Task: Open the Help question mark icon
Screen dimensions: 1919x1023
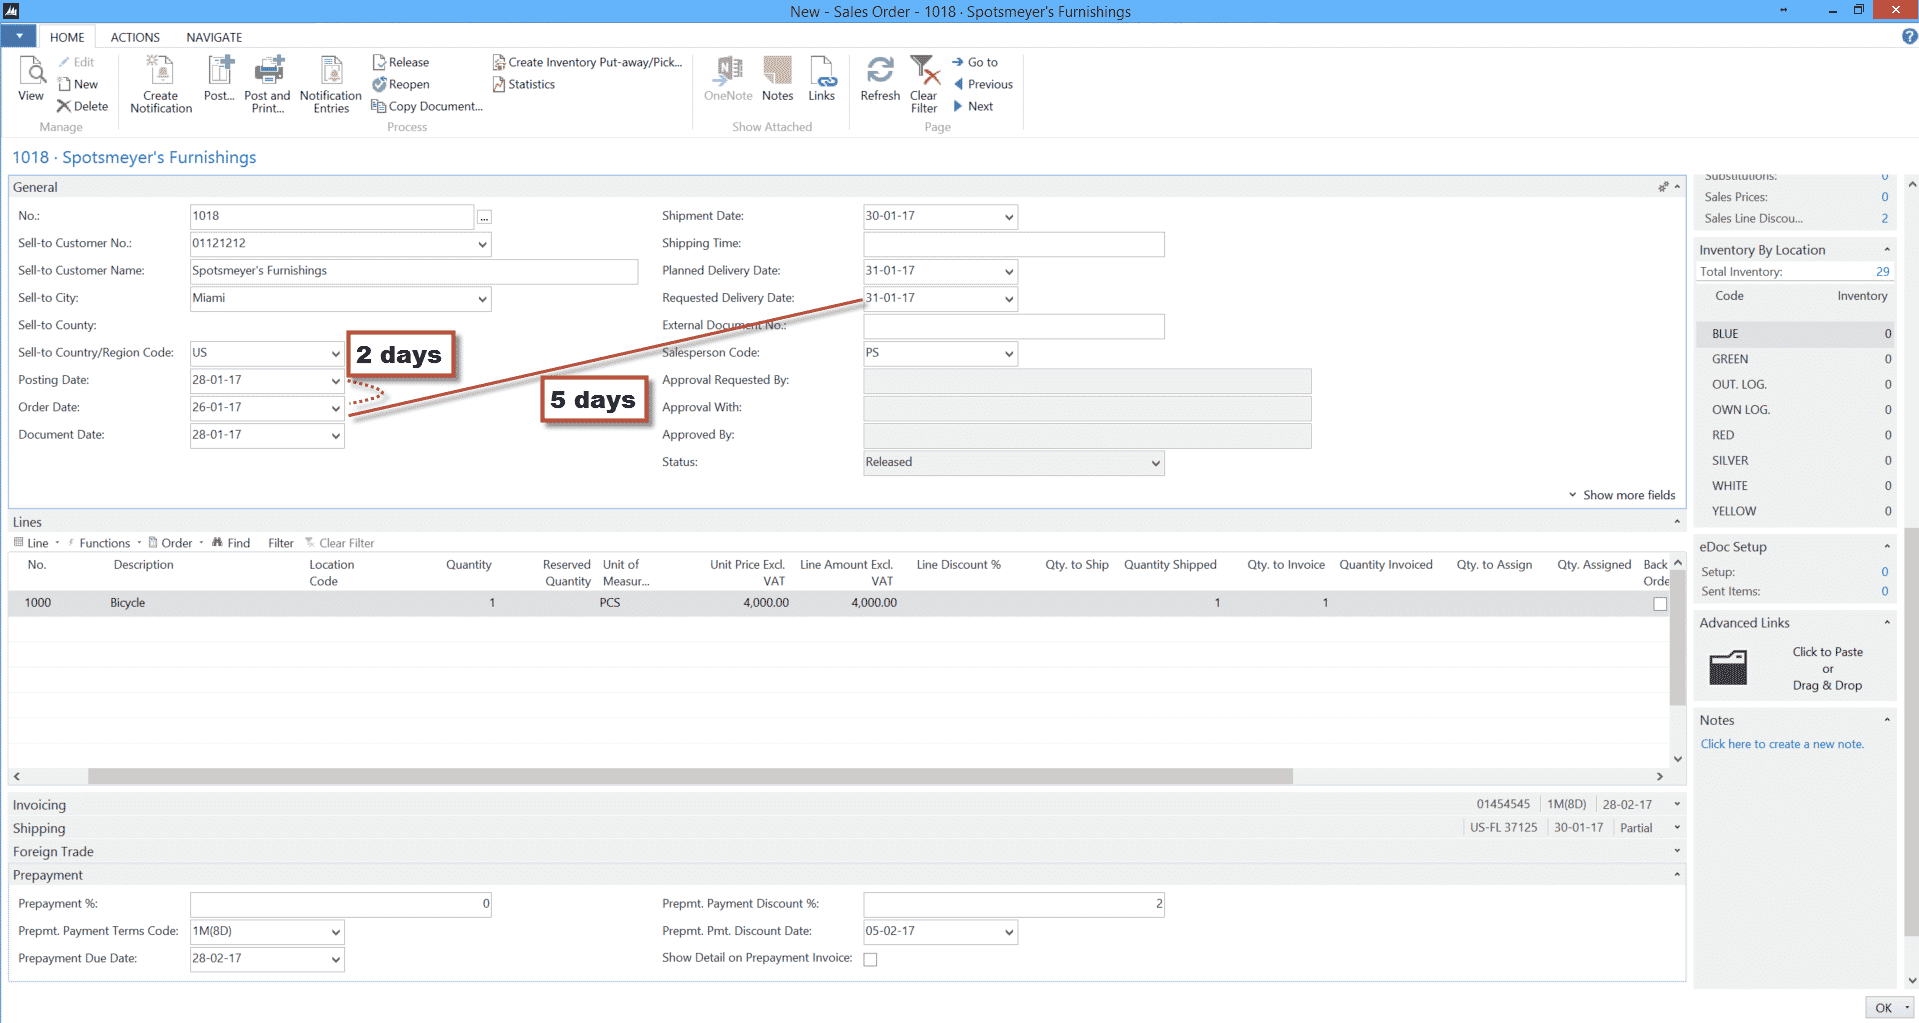Action: (x=1909, y=36)
